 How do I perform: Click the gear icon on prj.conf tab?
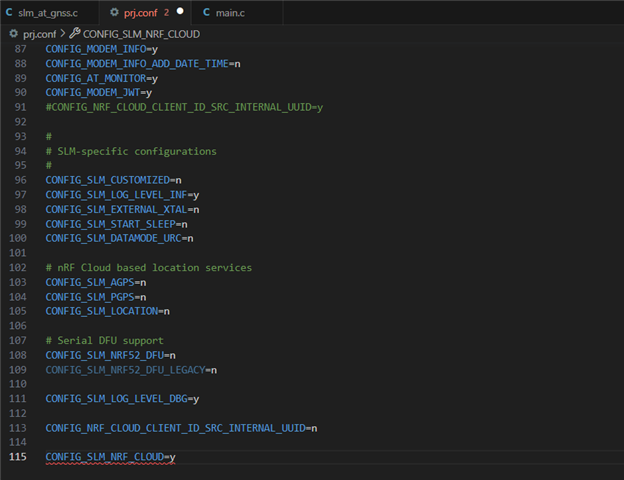[114, 12]
